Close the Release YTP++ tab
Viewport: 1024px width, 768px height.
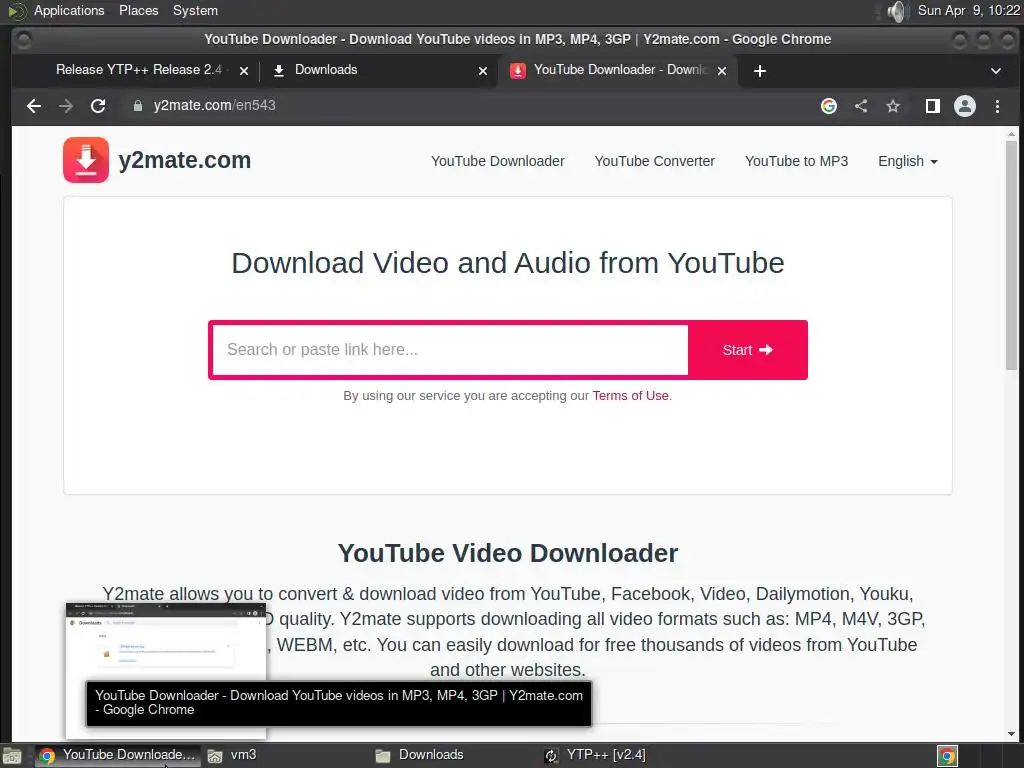point(244,71)
